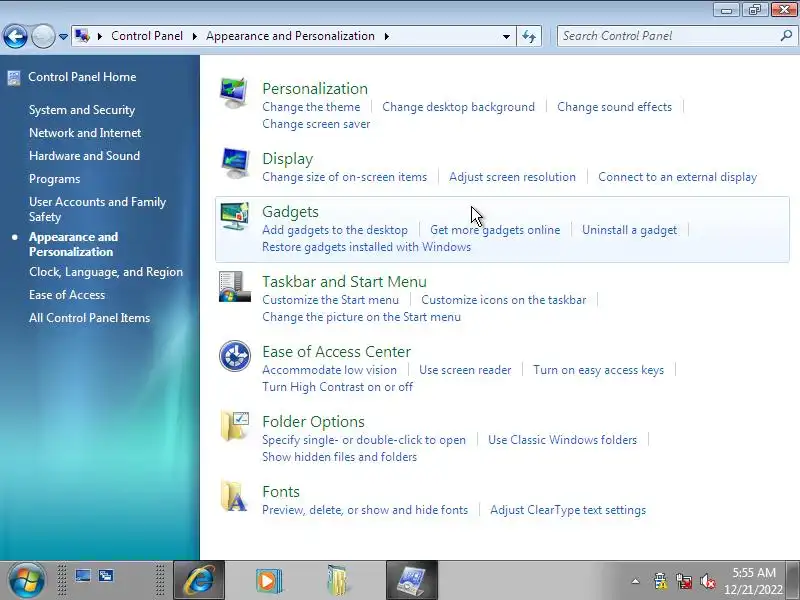Viewport: 800px width, 600px height.
Task: Click the Fonts folder icon
Action: point(234,496)
